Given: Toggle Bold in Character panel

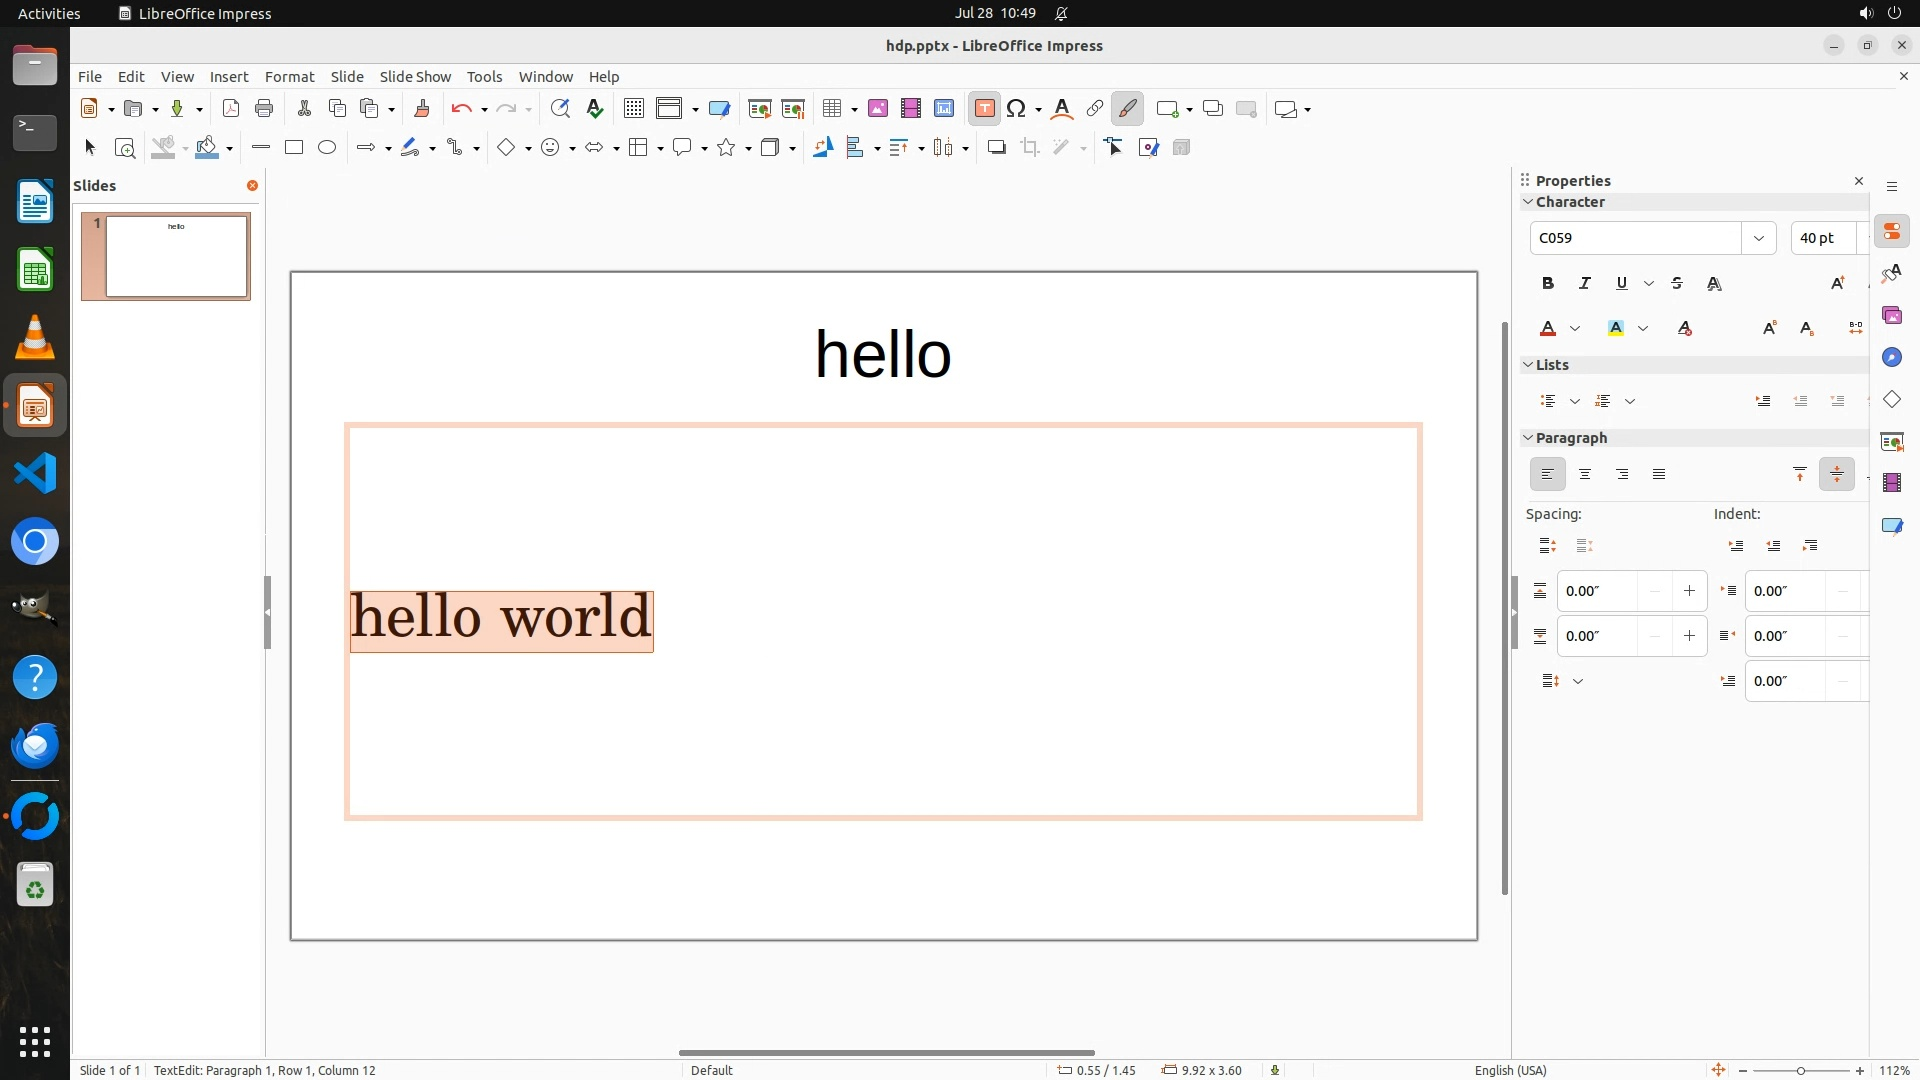Looking at the screenshot, I should 1548,284.
